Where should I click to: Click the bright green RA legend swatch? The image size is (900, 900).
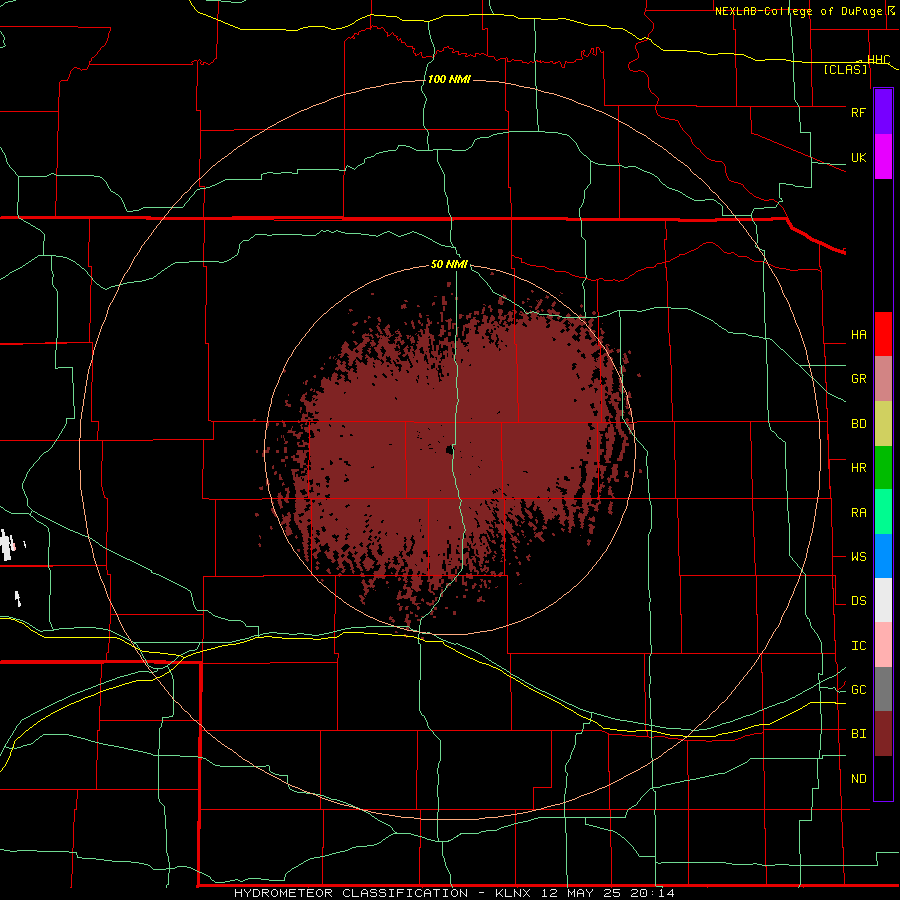point(883,512)
